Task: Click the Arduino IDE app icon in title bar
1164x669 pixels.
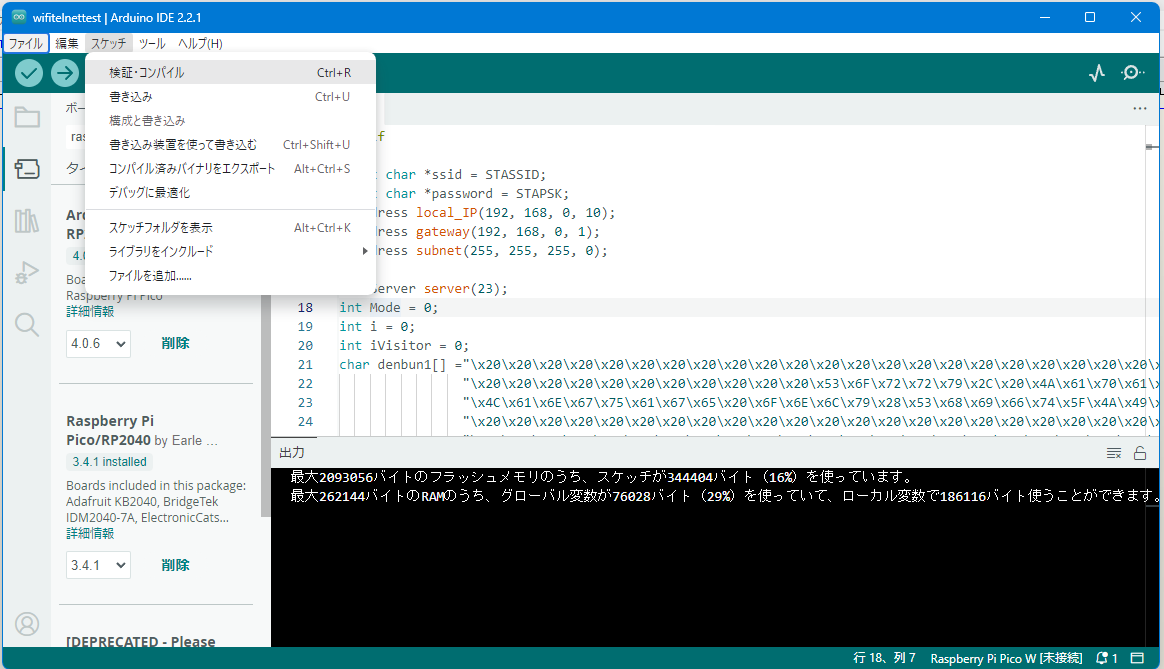Action: click(x=19, y=17)
